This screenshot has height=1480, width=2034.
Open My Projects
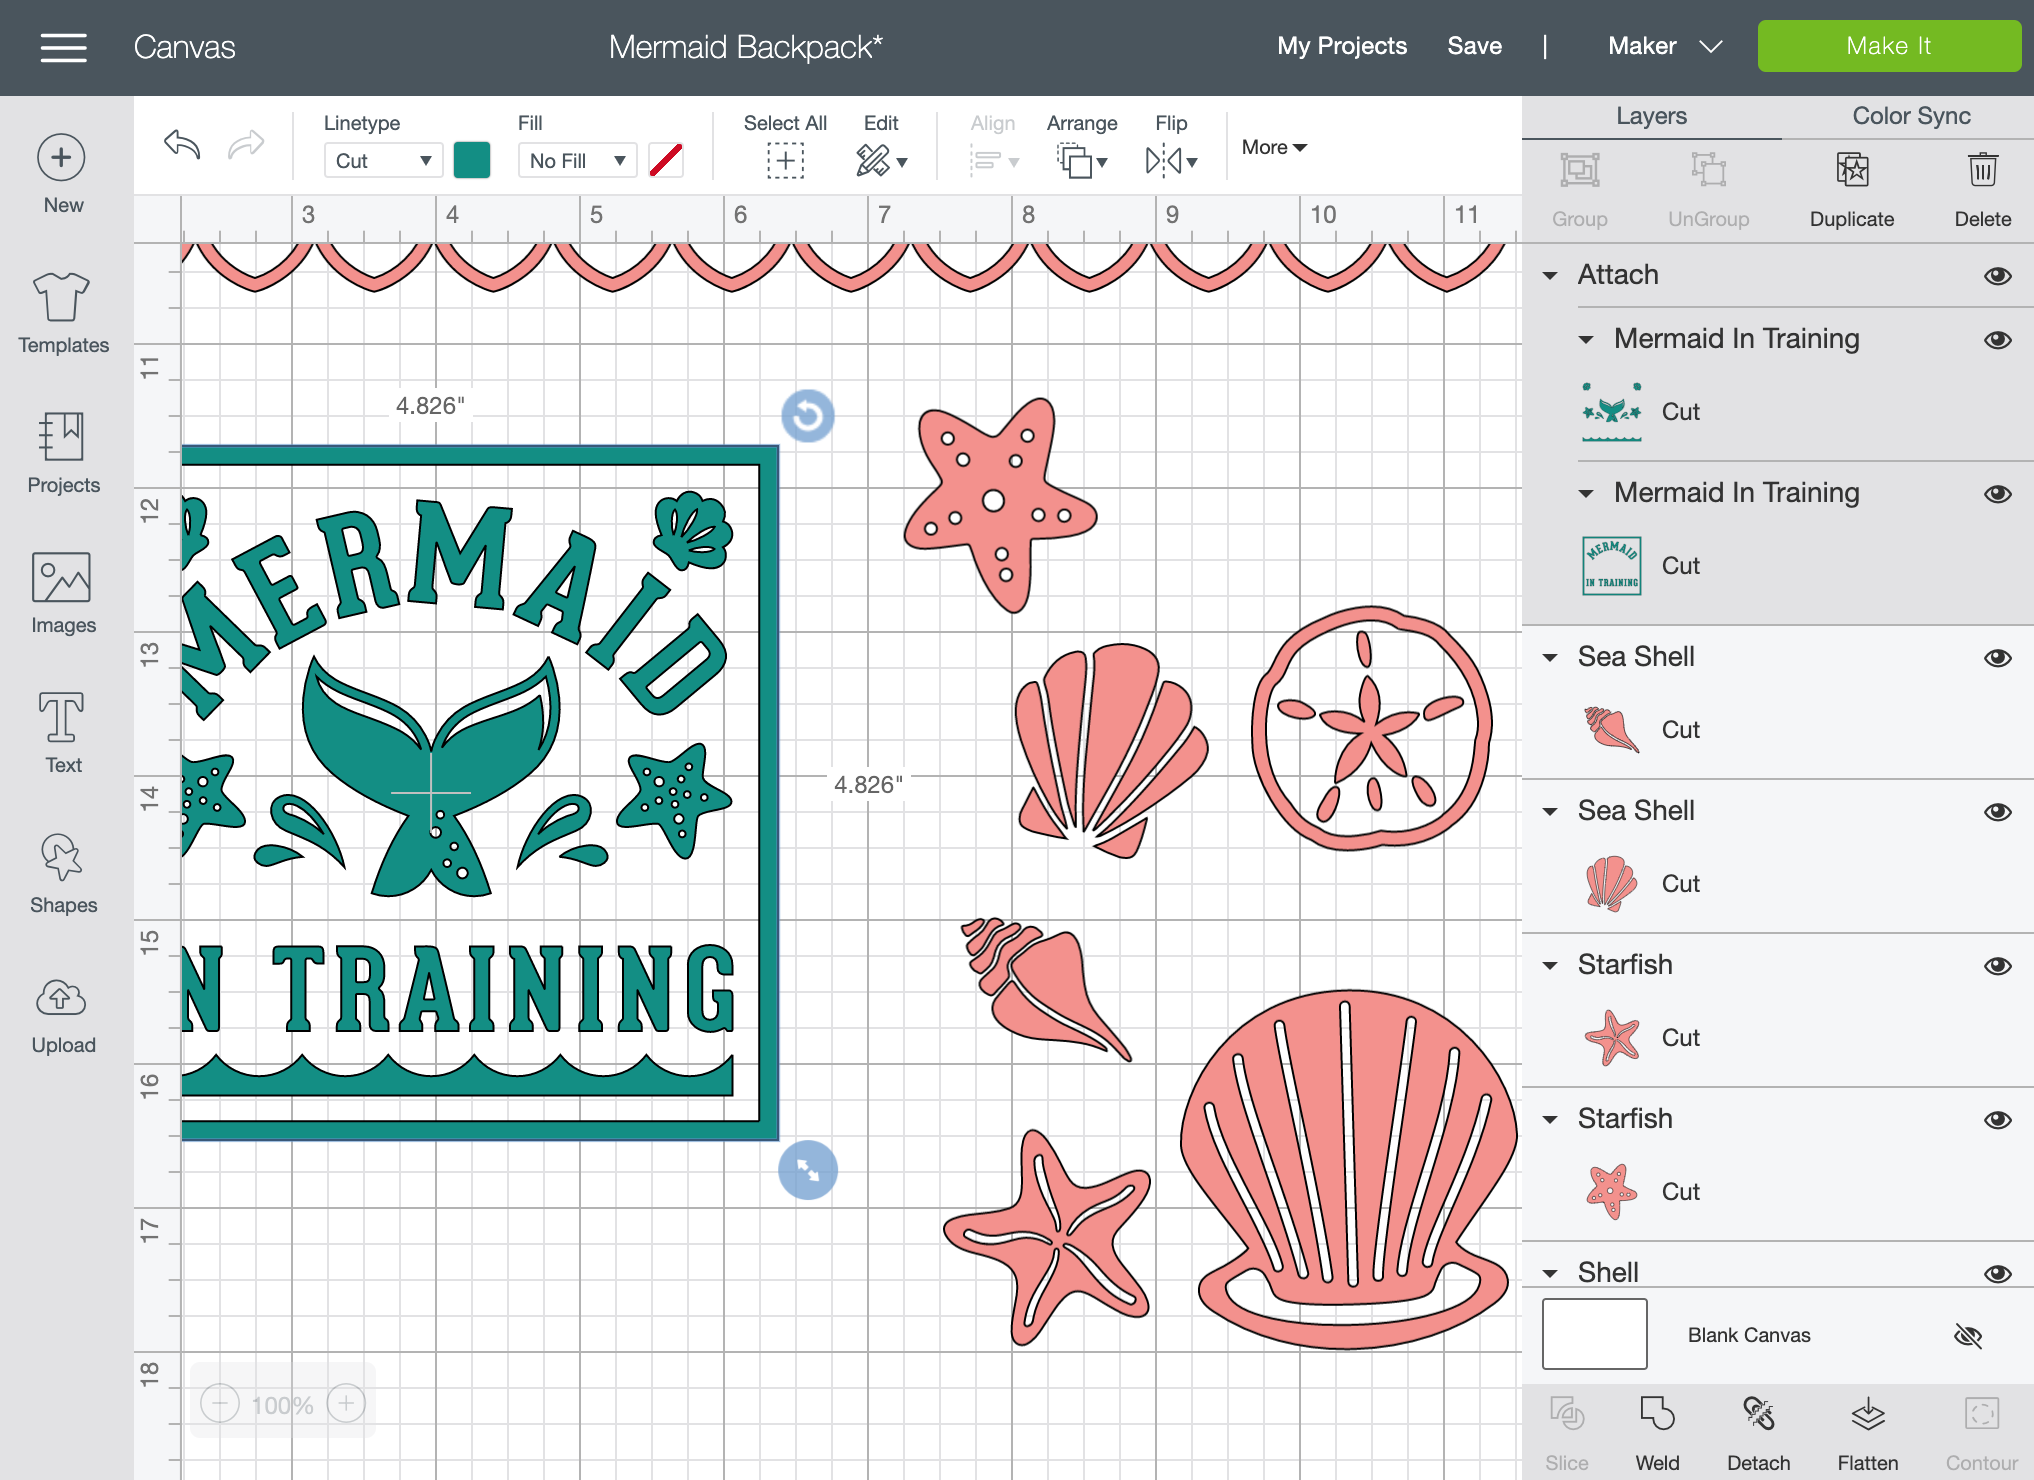point(1341,46)
